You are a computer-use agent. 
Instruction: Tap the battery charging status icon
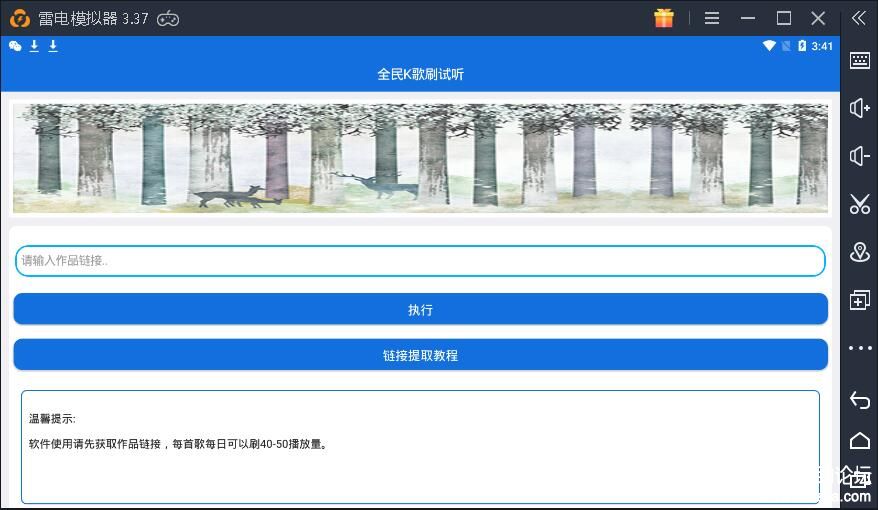tap(802, 46)
